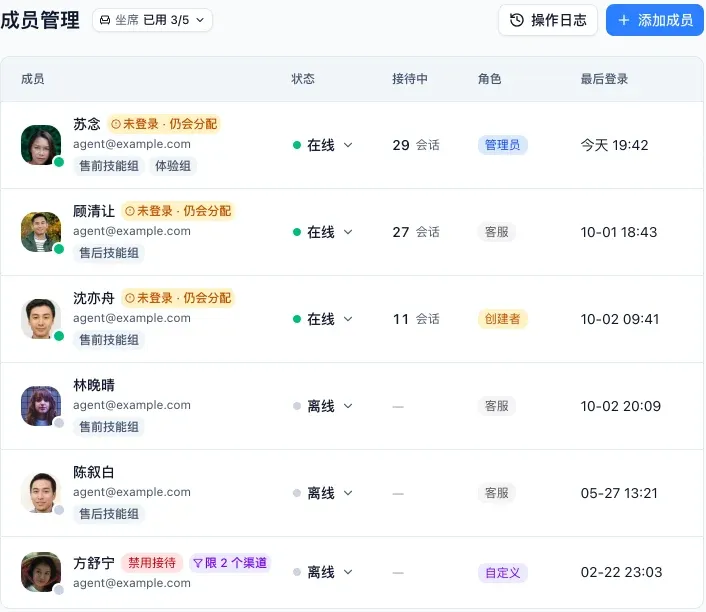The height and width of the screenshot is (612, 706).
Task: Click the name 顾清让
Action: (94, 211)
